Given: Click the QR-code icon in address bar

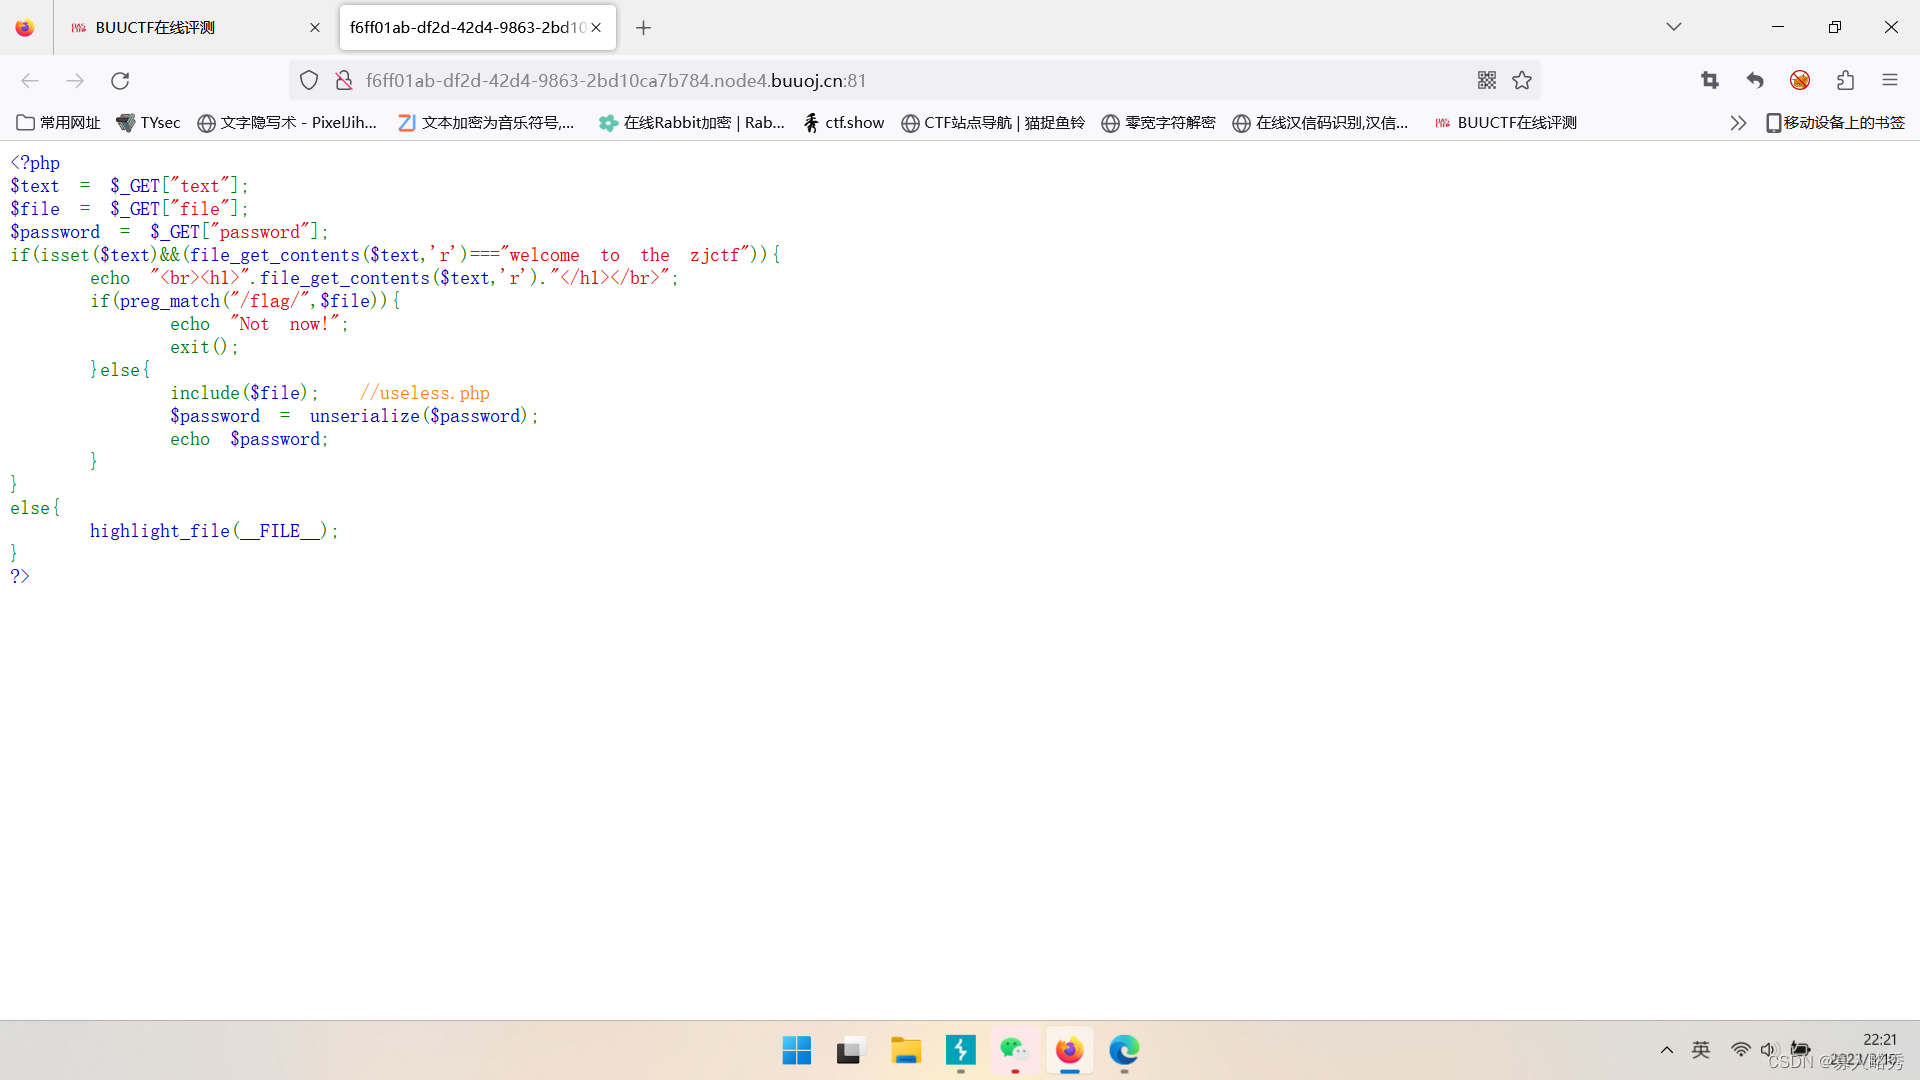Looking at the screenshot, I should tap(1487, 80).
